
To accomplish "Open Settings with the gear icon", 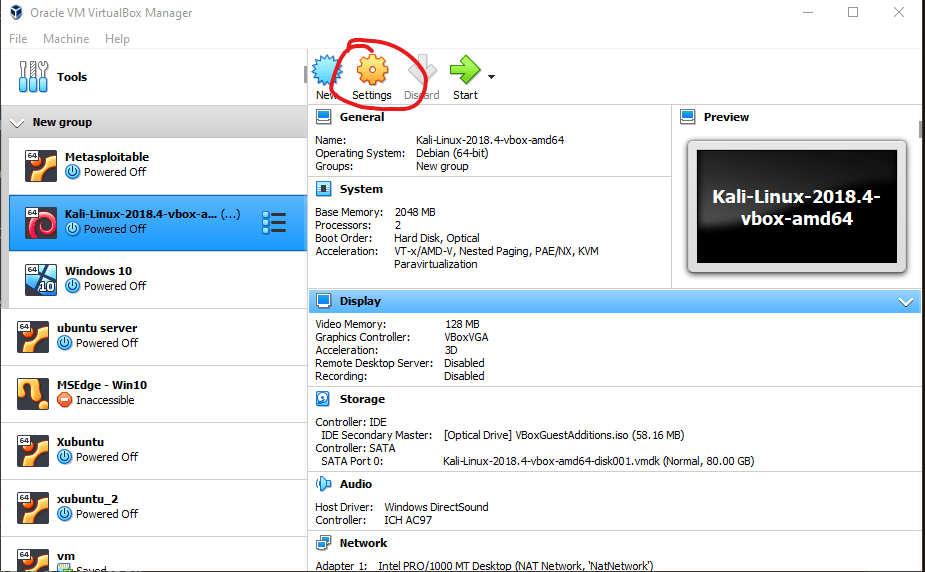I will [372, 70].
